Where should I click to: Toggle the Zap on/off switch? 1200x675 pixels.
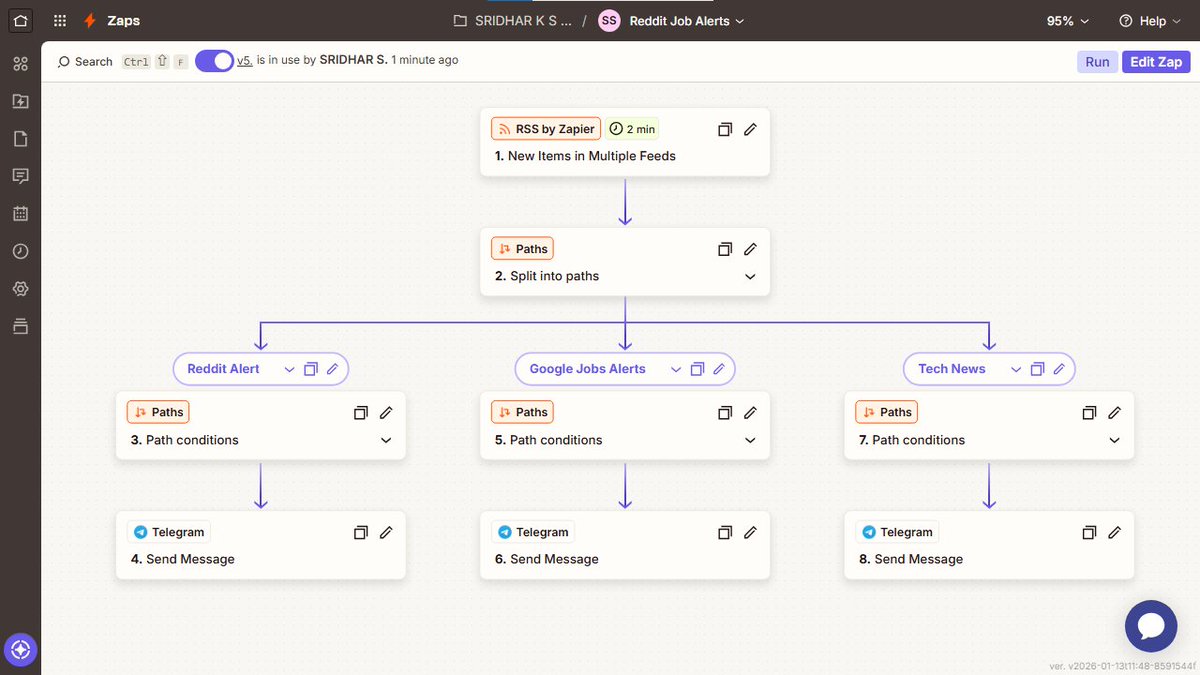(214, 61)
